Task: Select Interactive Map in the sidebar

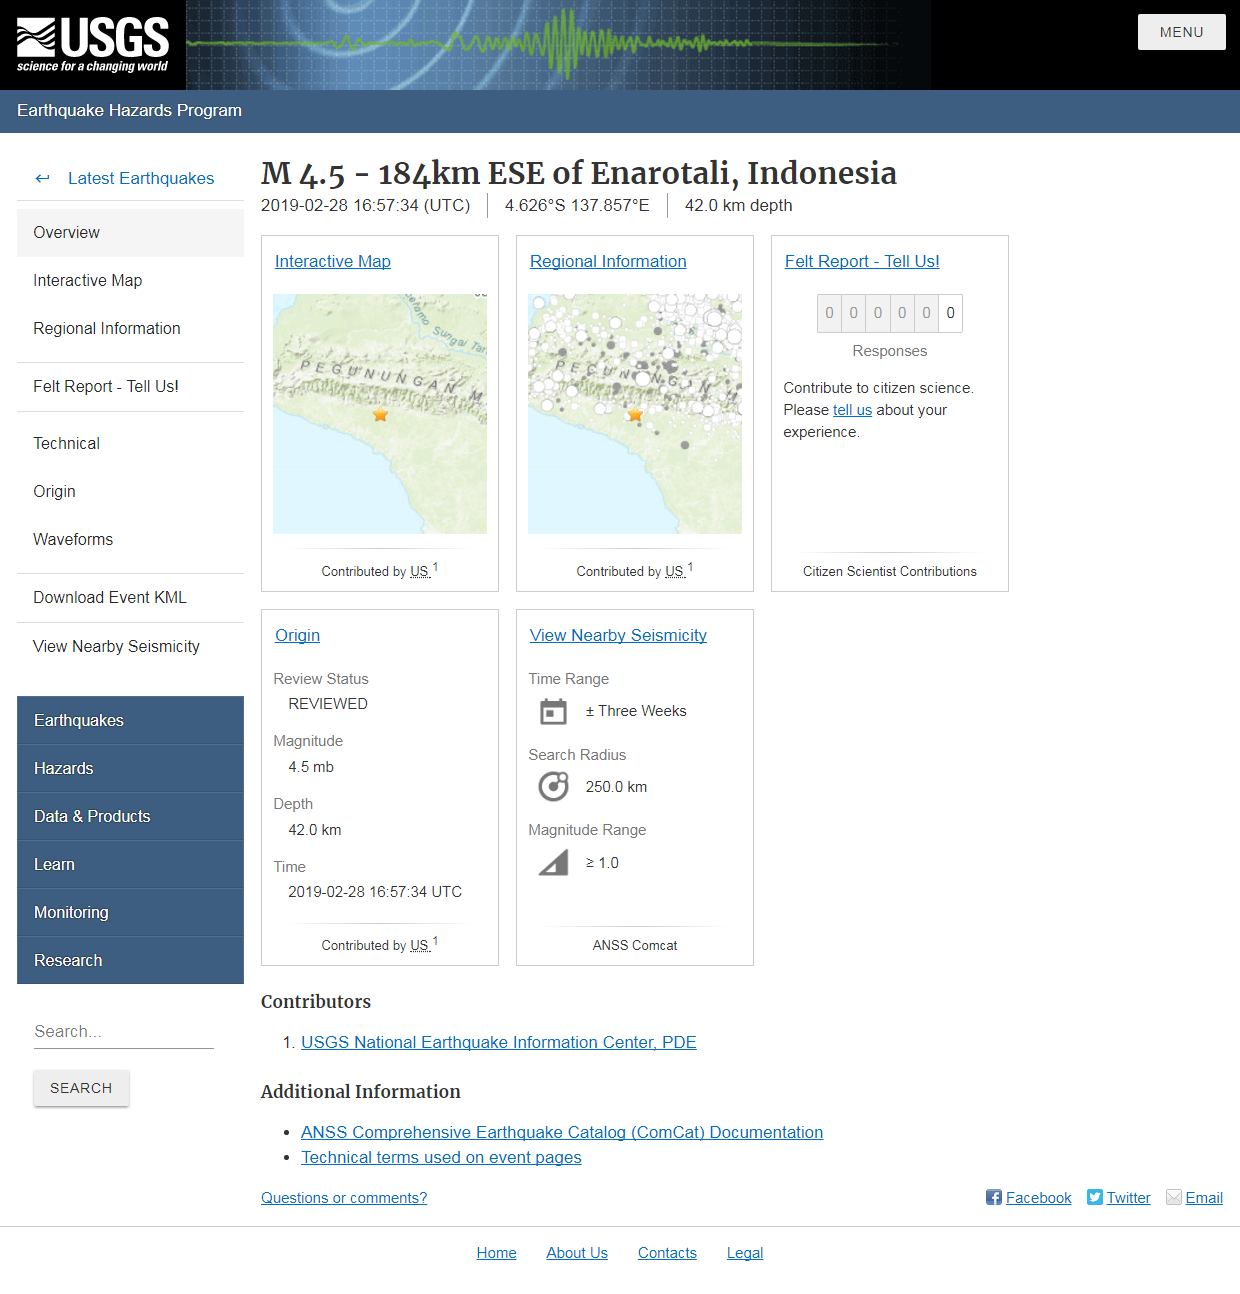Action: [130, 280]
